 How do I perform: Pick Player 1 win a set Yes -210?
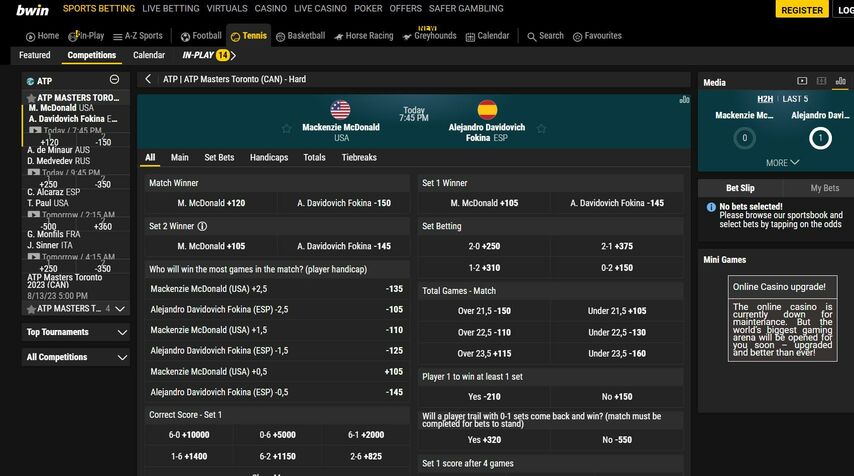point(484,396)
